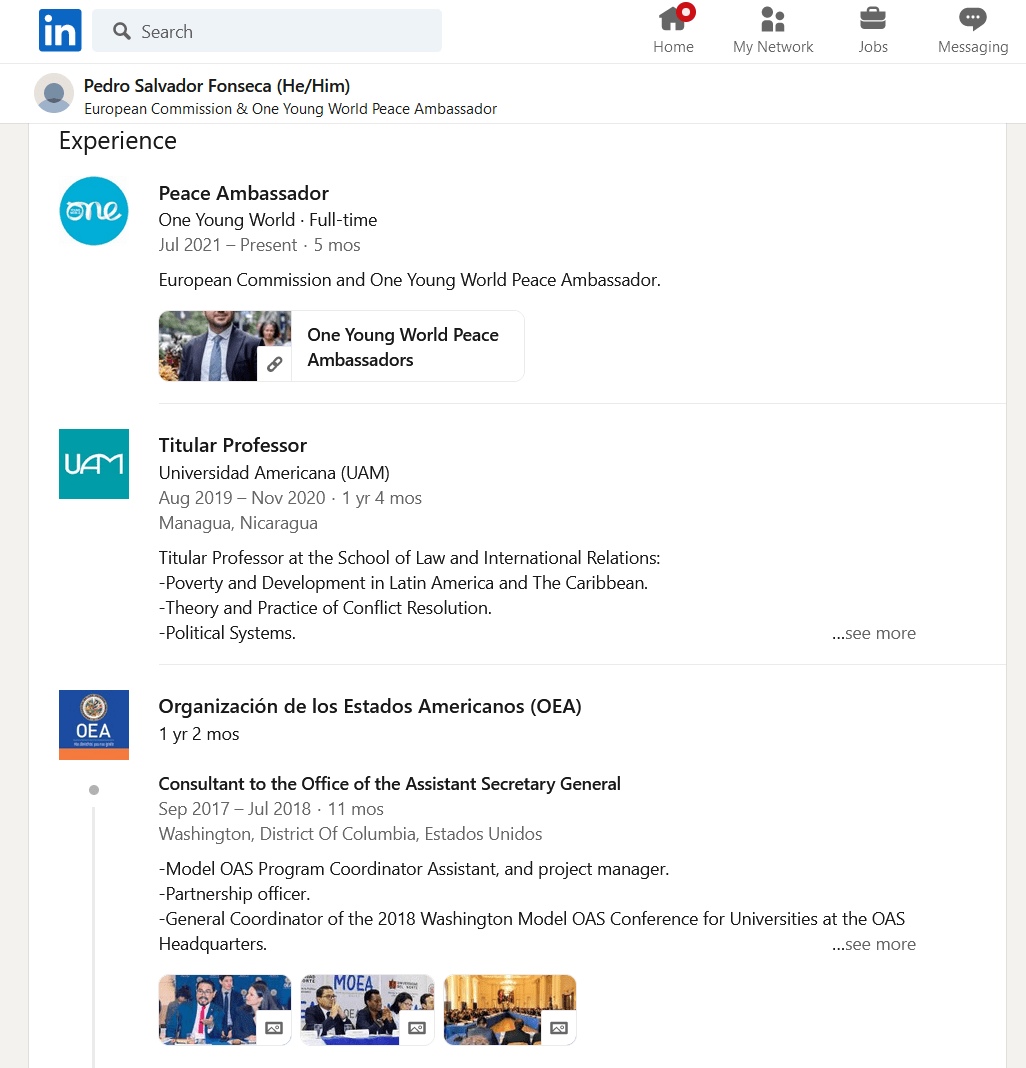Click the profile headline under the name
This screenshot has height=1068, width=1026.
[290, 109]
